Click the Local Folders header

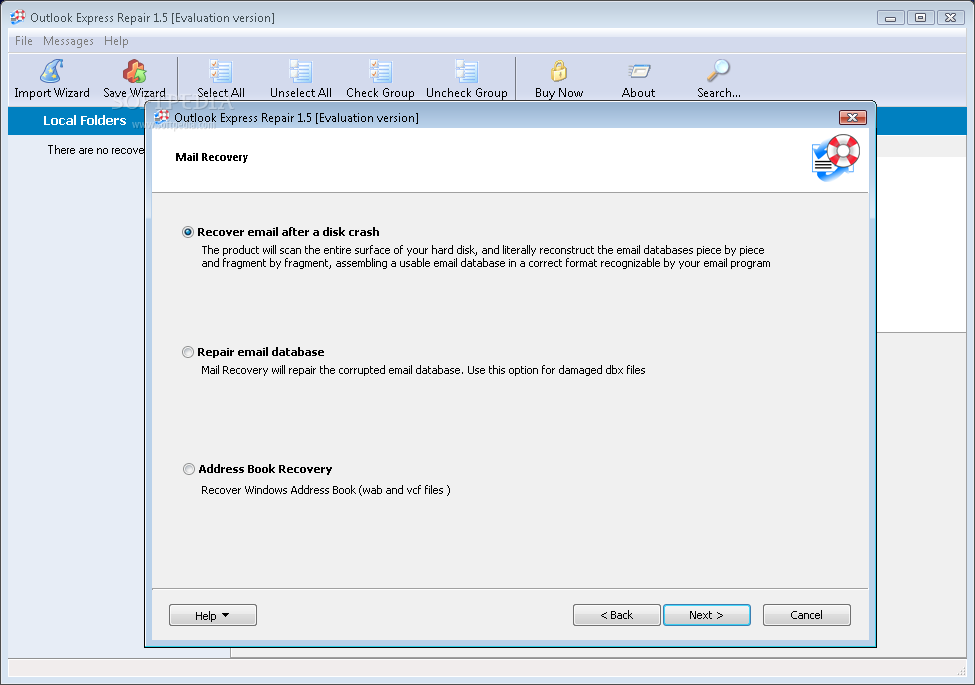point(85,121)
